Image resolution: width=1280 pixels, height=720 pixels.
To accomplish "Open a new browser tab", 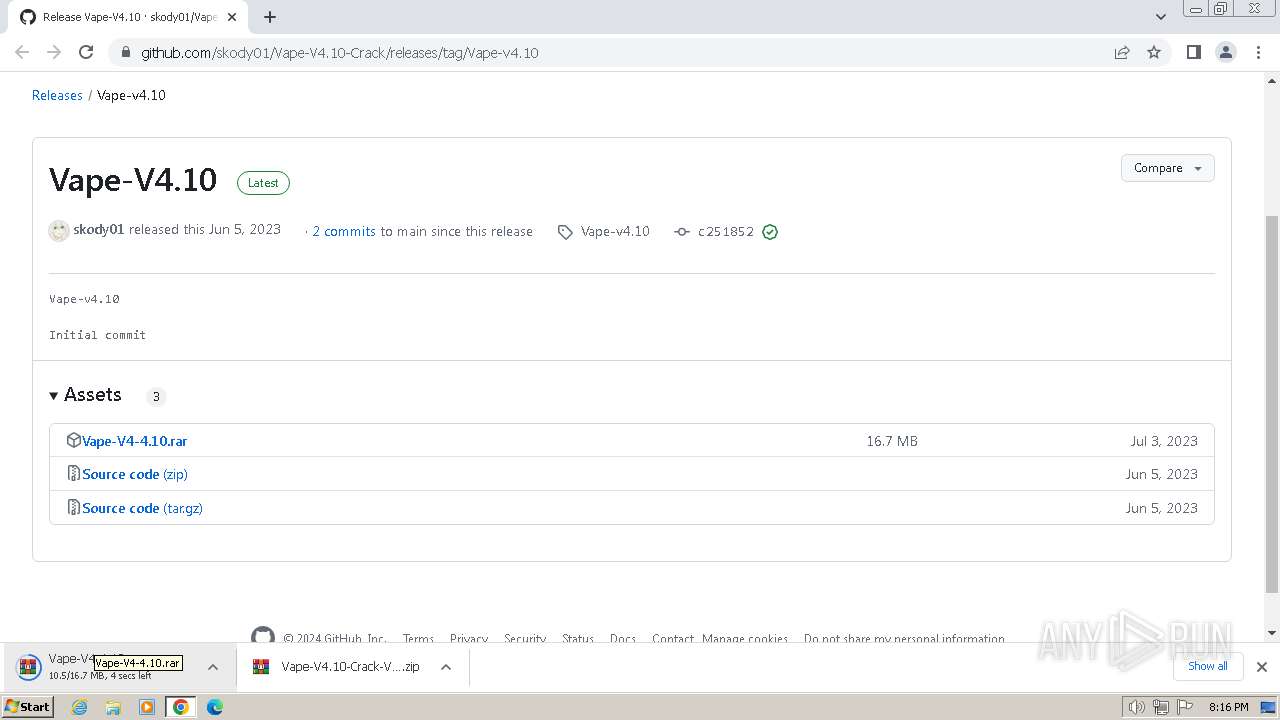I will (270, 17).
